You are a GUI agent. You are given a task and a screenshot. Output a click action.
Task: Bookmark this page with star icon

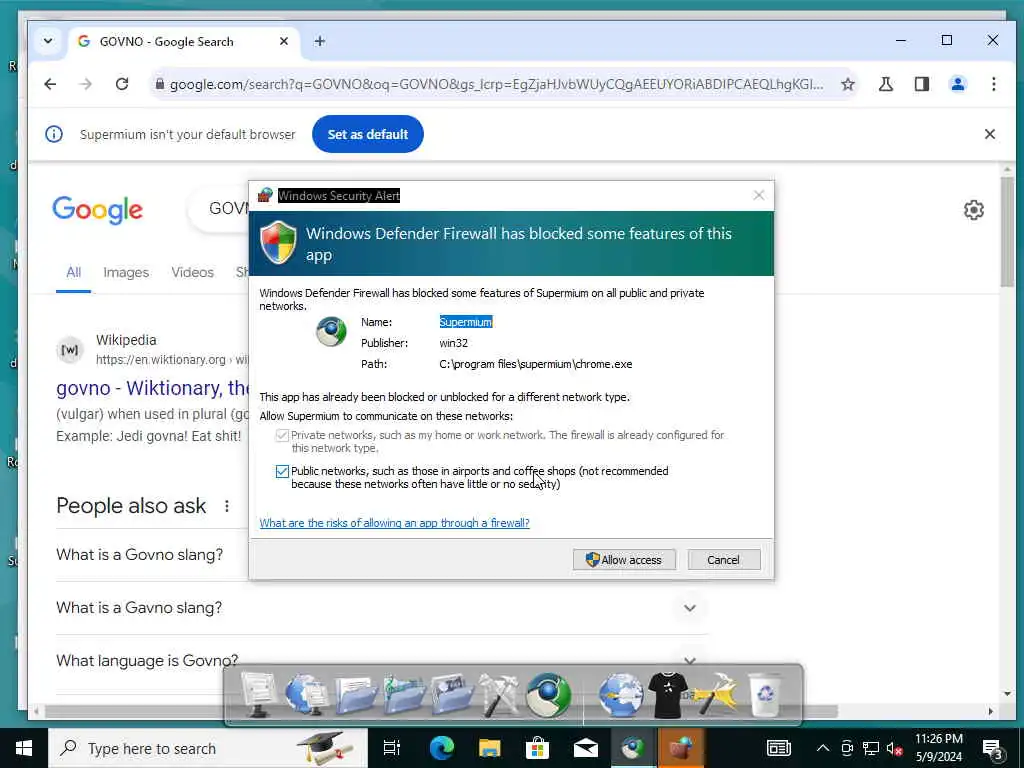pos(848,84)
